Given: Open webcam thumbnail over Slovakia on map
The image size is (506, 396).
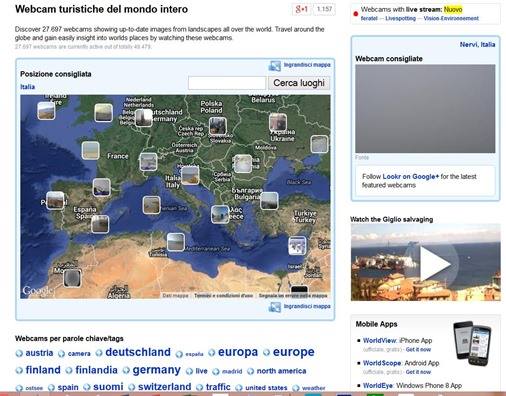Looking at the screenshot, I should click(x=218, y=126).
